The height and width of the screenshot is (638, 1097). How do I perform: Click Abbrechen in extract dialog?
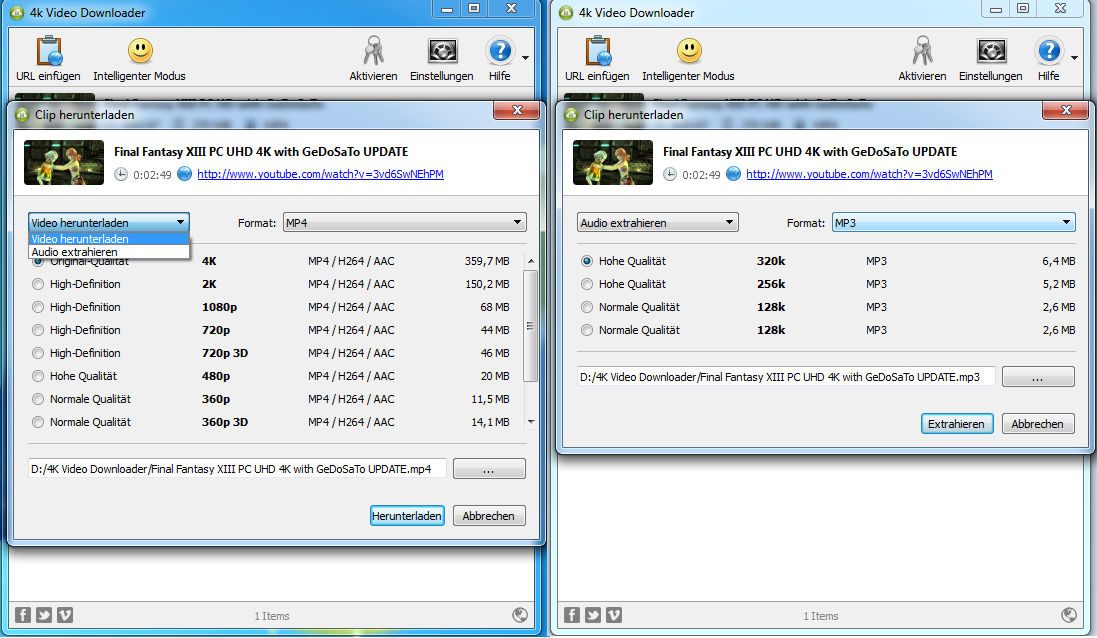point(1038,423)
